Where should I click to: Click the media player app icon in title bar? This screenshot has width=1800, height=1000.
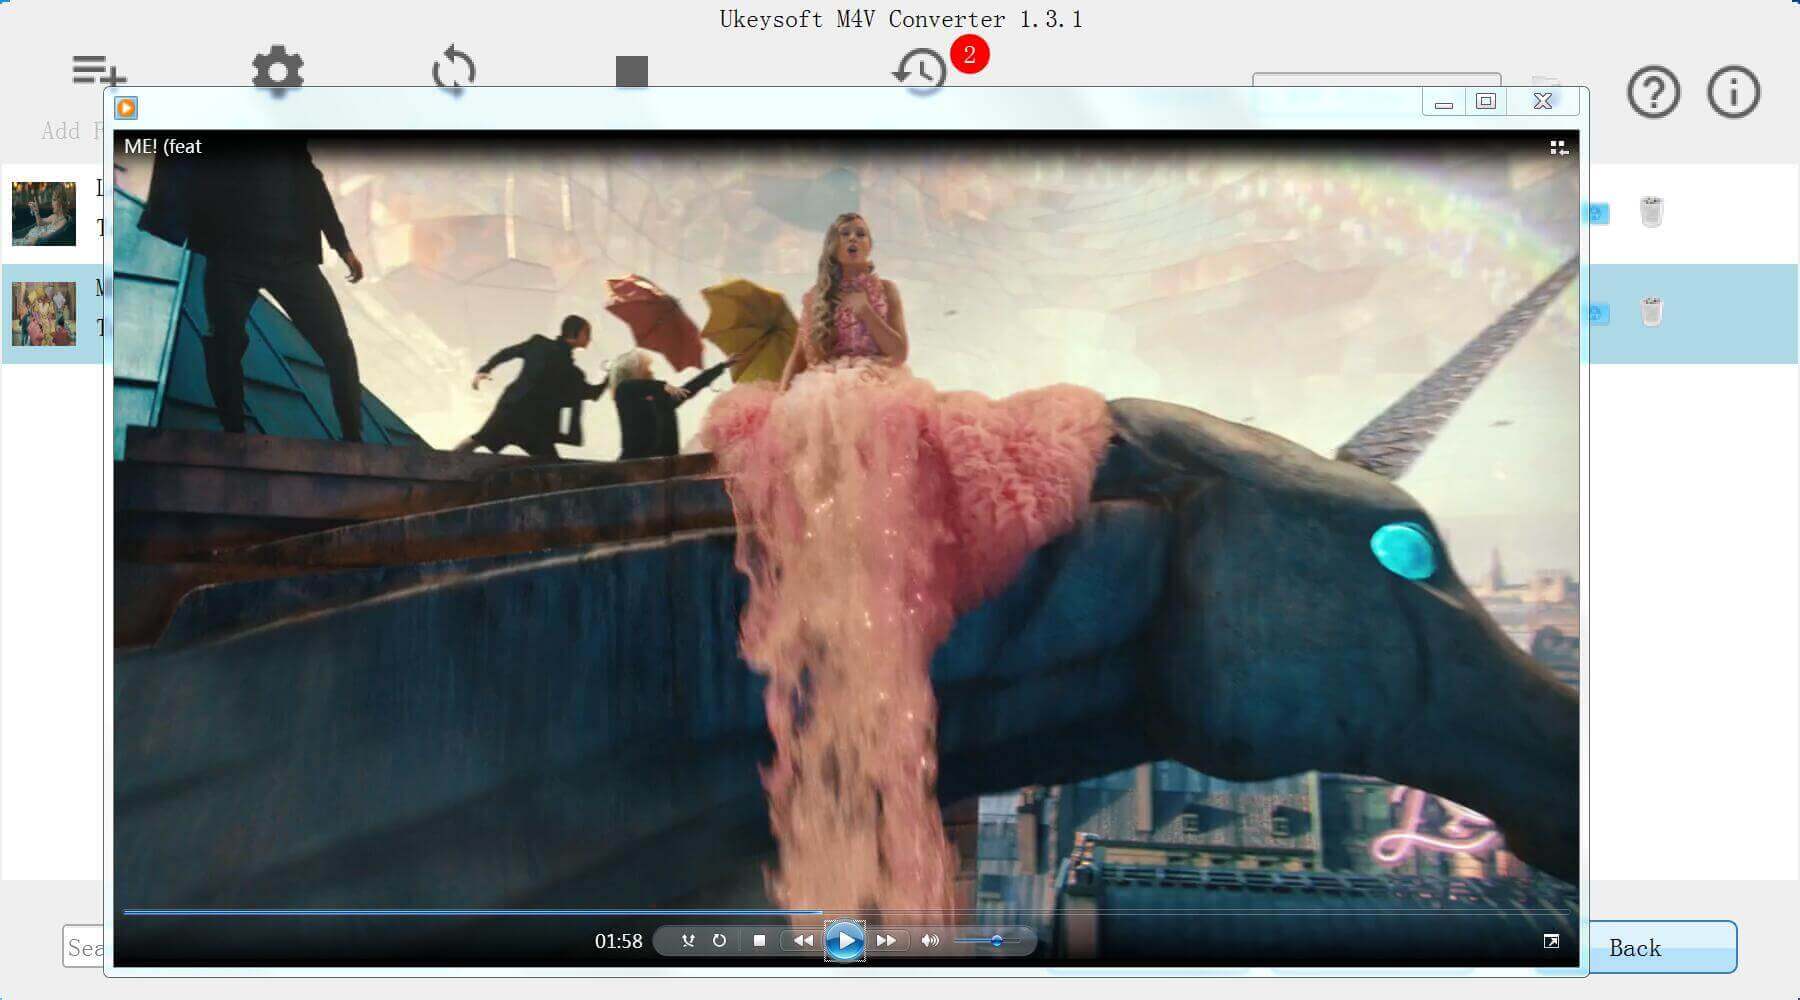point(126,107)
